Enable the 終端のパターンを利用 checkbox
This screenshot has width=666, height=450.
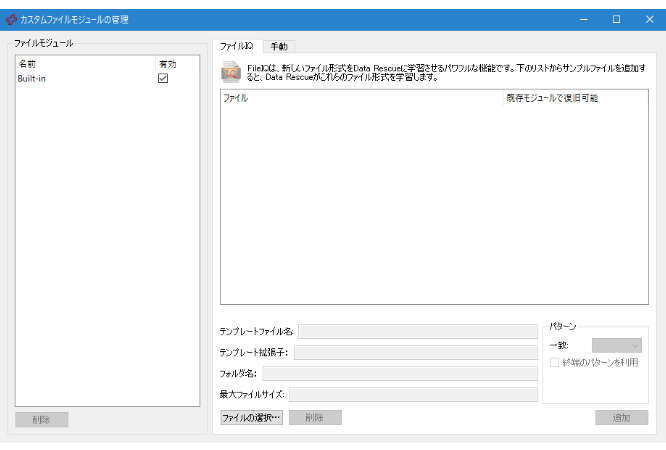tap(555, 361)
